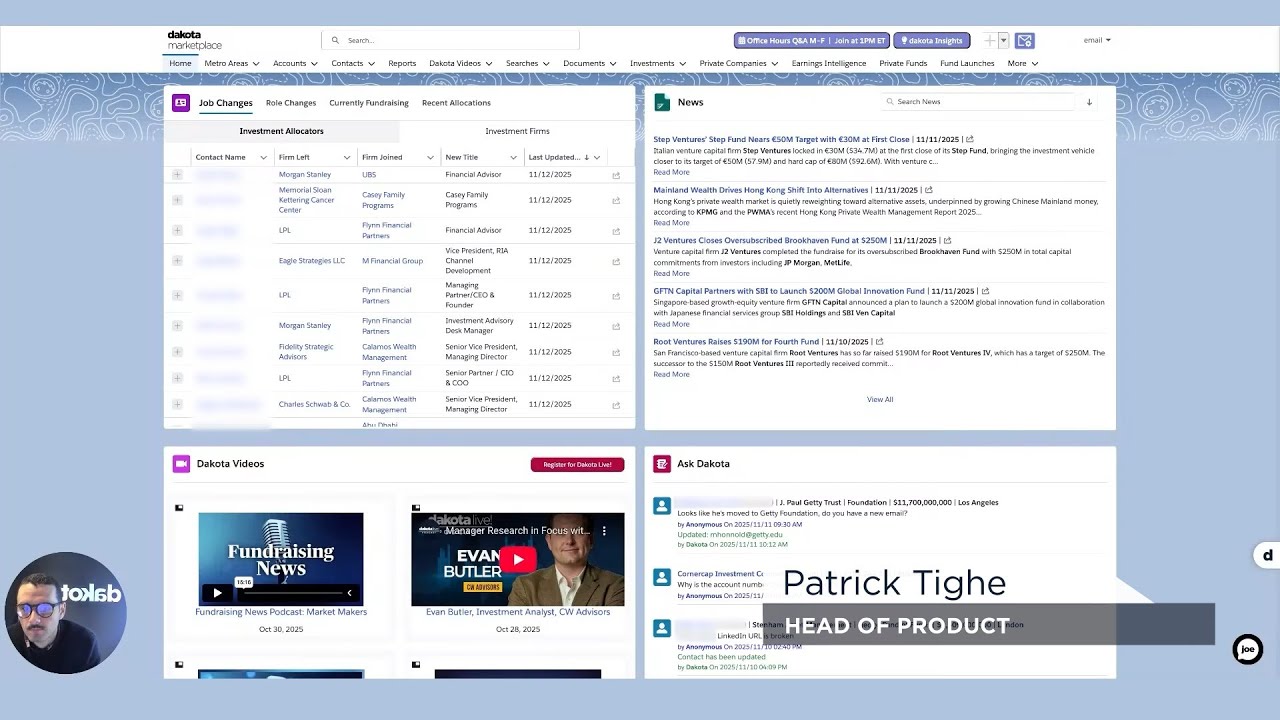Expand the Private Companies menu

click(774, 63)
